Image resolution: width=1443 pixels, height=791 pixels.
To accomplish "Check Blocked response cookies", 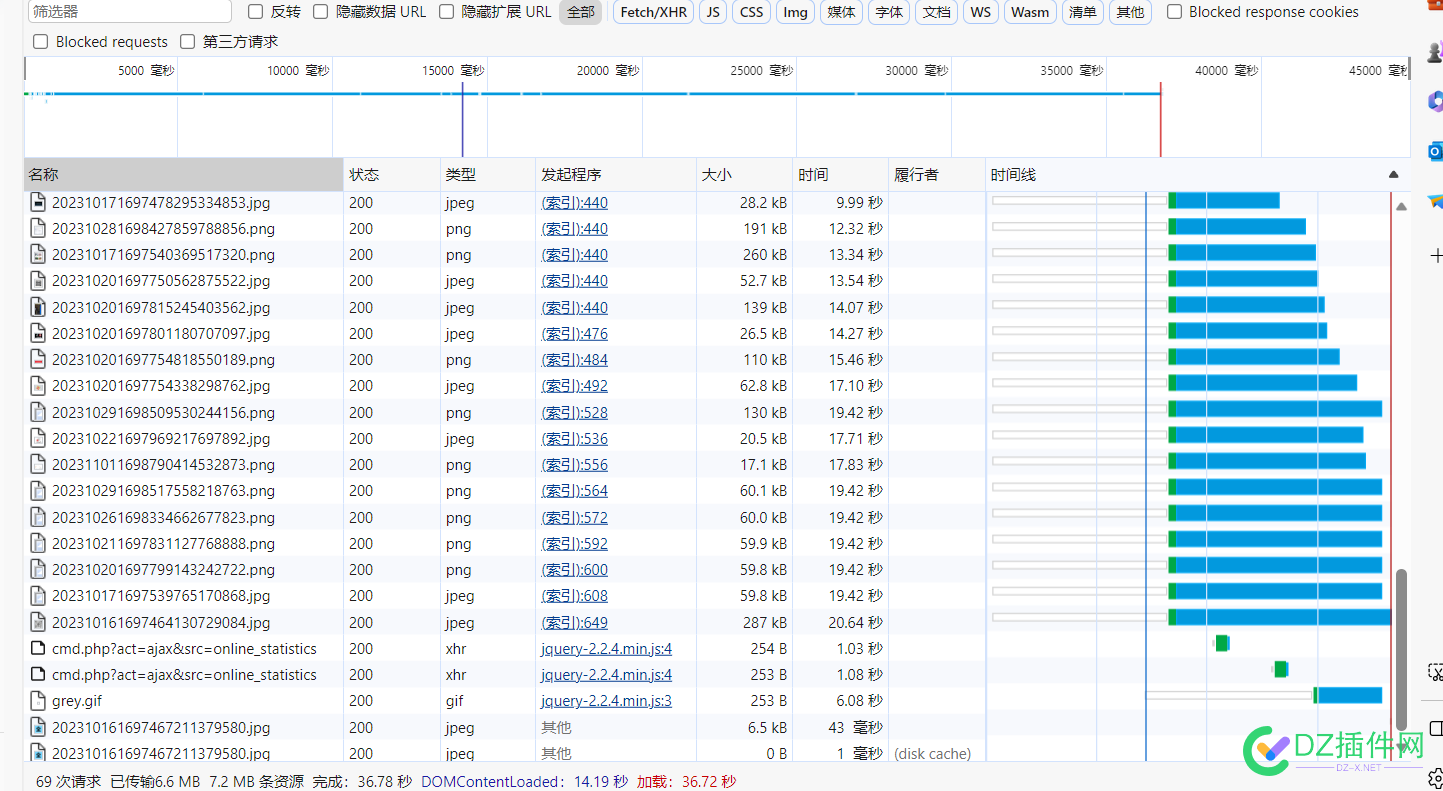I will [x=1175, y=12].
